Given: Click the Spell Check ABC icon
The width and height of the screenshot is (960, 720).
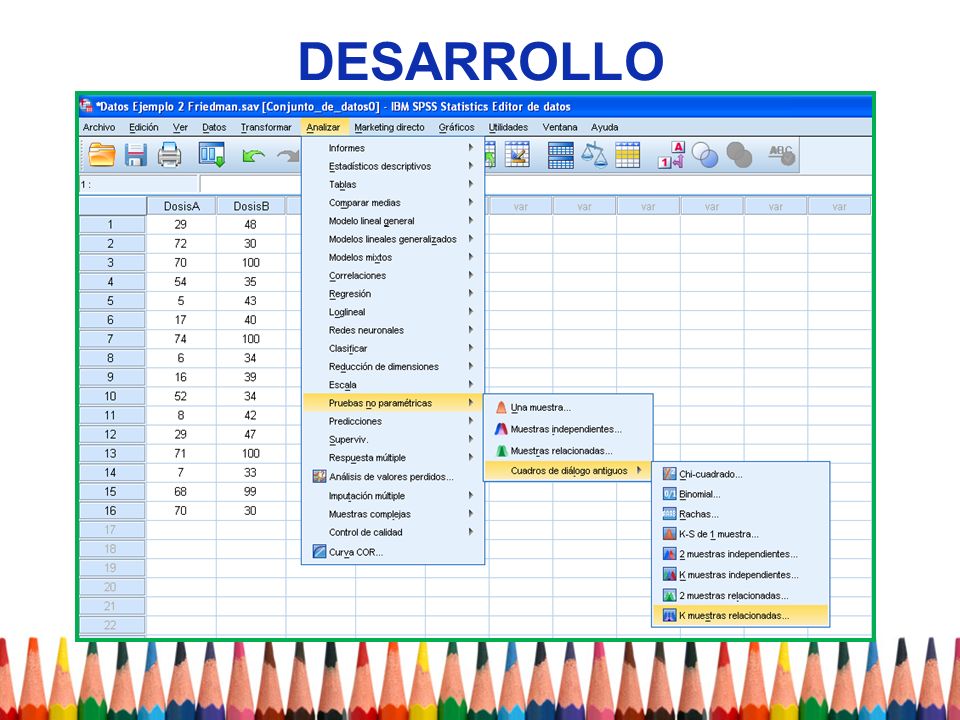Looking at the screenshot, I should (782, 155).
